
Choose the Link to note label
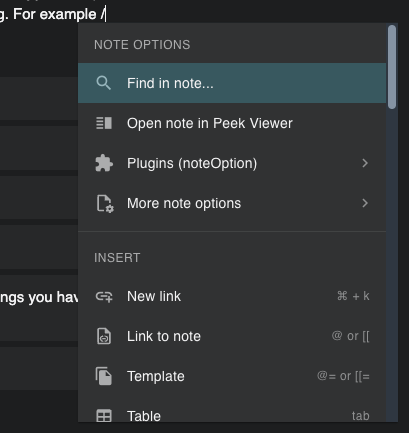click(x=164, y=336)
